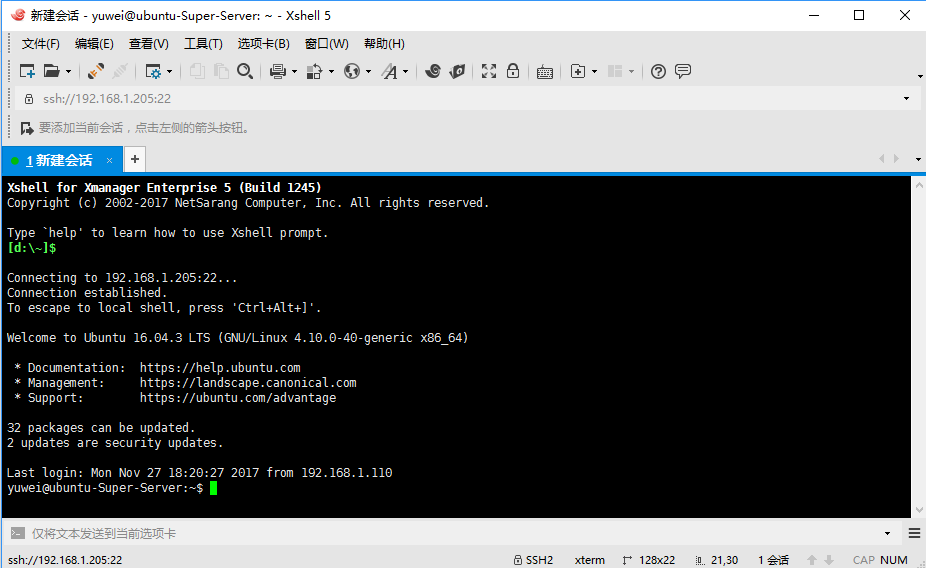Expand the new tab icon dropdown arrow
The height and width of the screenshot is (568, 926).
pos(594,72)
